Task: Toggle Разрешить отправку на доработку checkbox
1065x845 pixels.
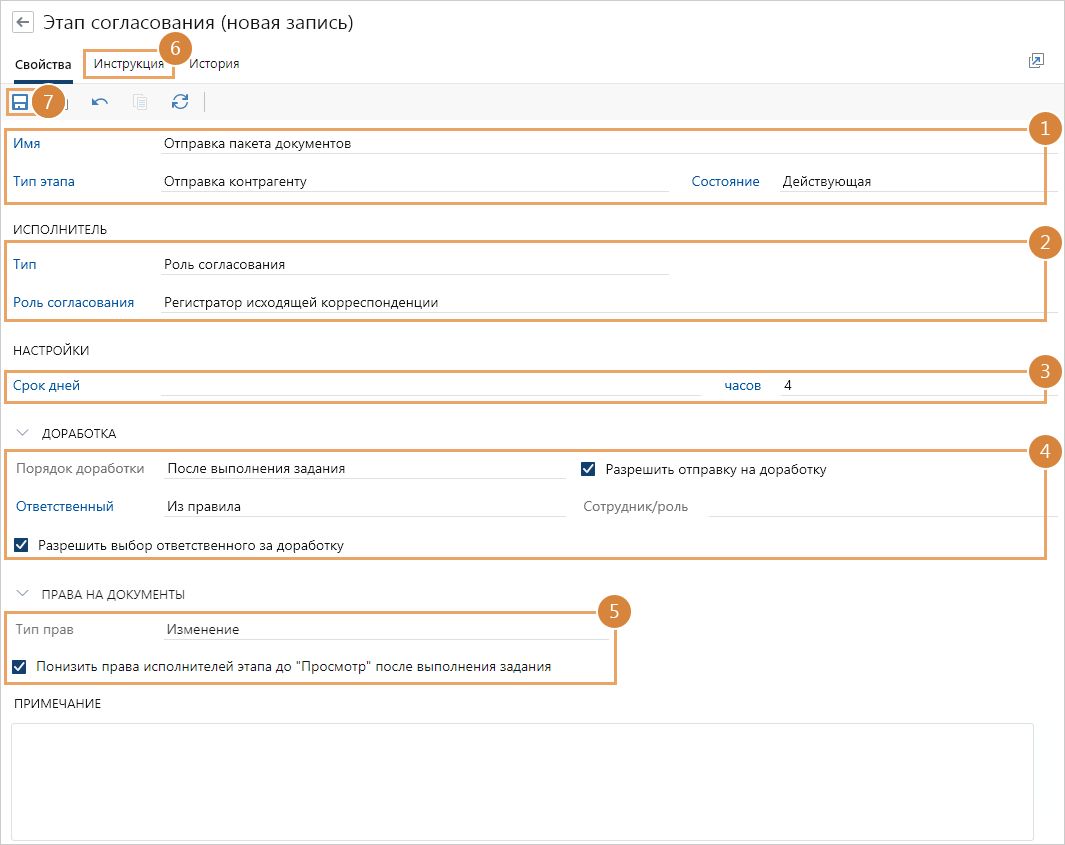Action: pyautogui.click(x=588, y=469)
